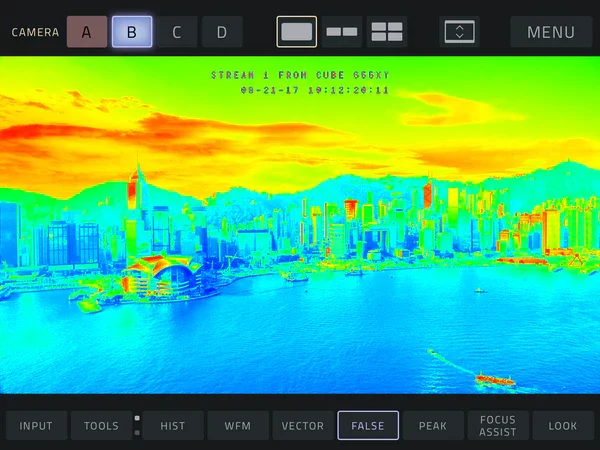
Task: Select camera A
Action: [x=87, y=32]
